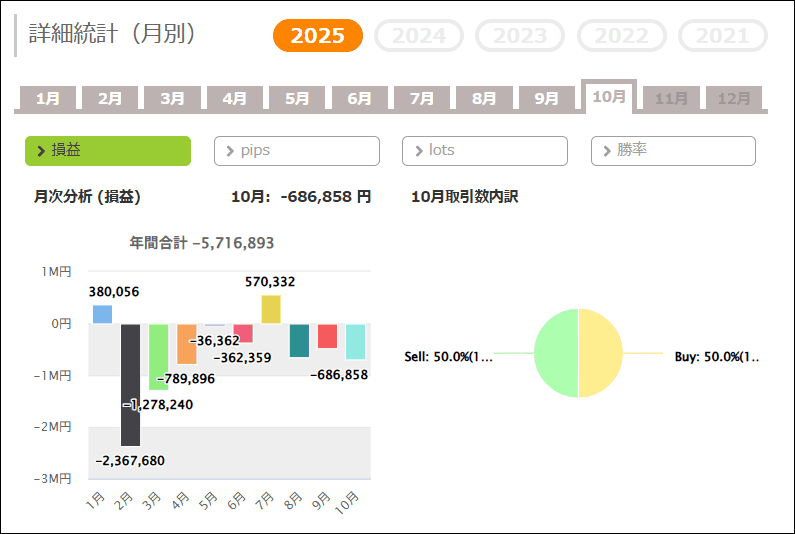This screenshot has width=795, height=534.
Task: Select the teal August bar
Action: tap(299, 340)
